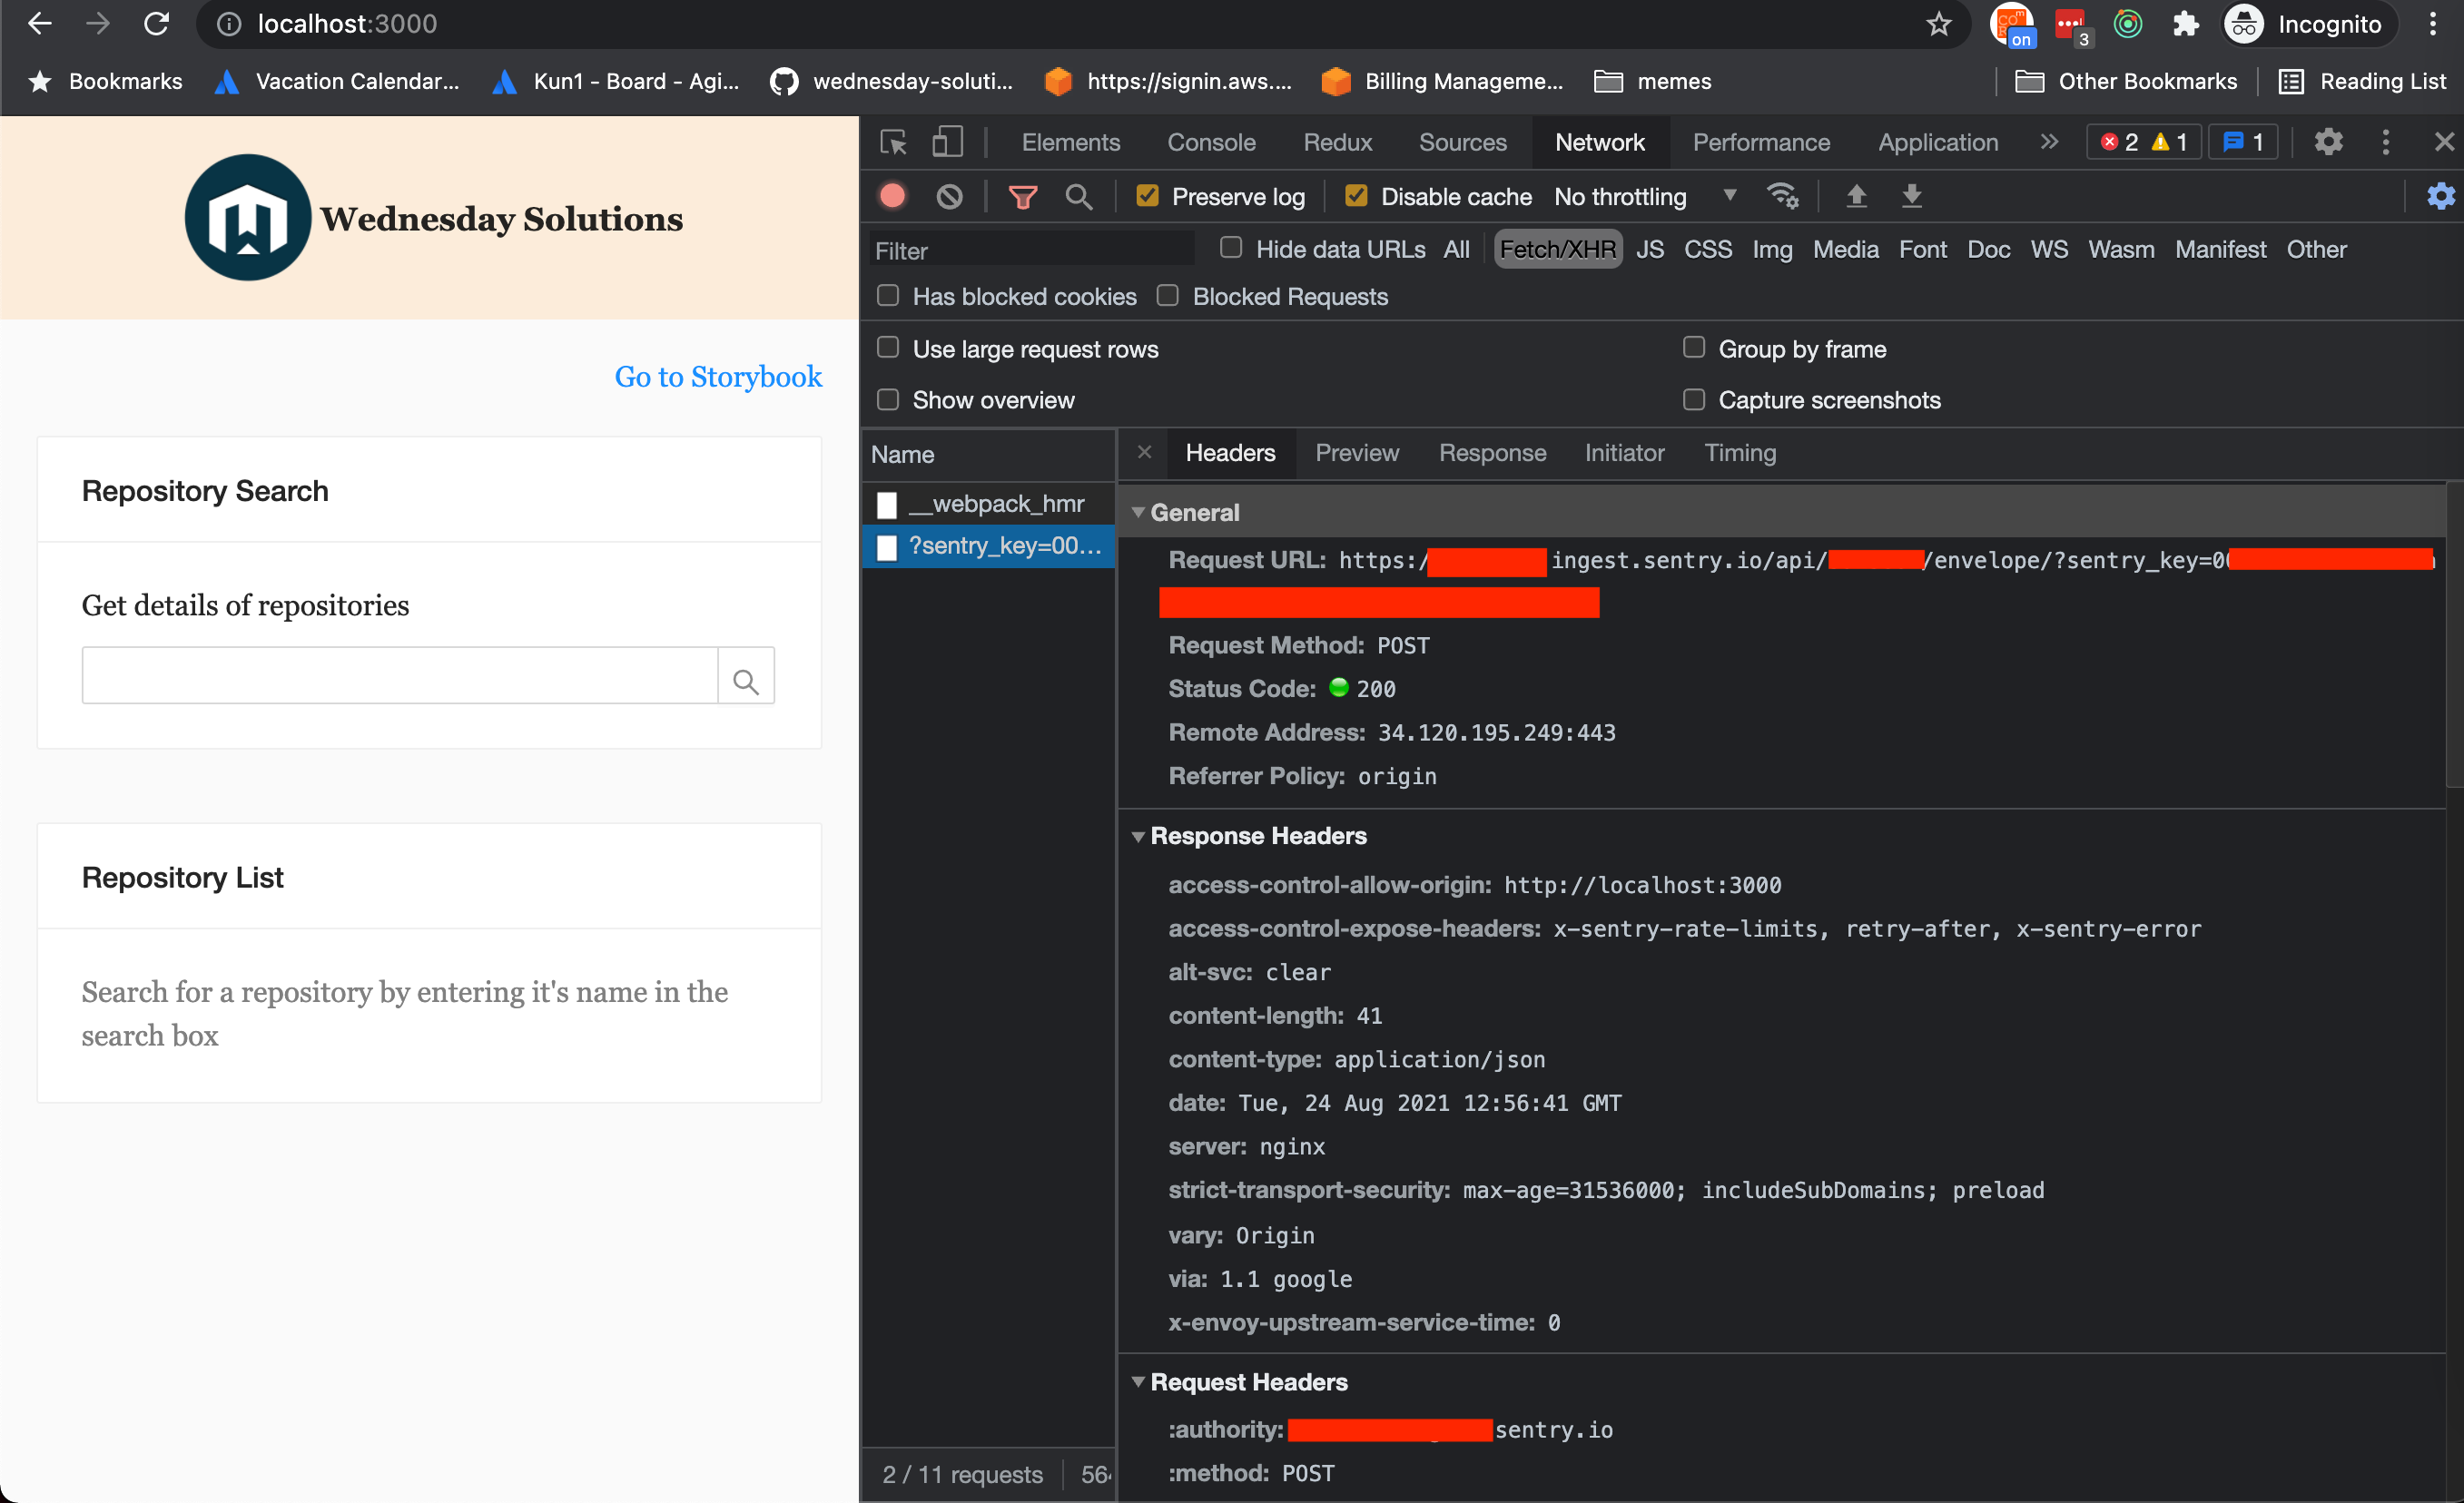Switch to the Console tab
2464x1503 pixels.
(1211, 142)
